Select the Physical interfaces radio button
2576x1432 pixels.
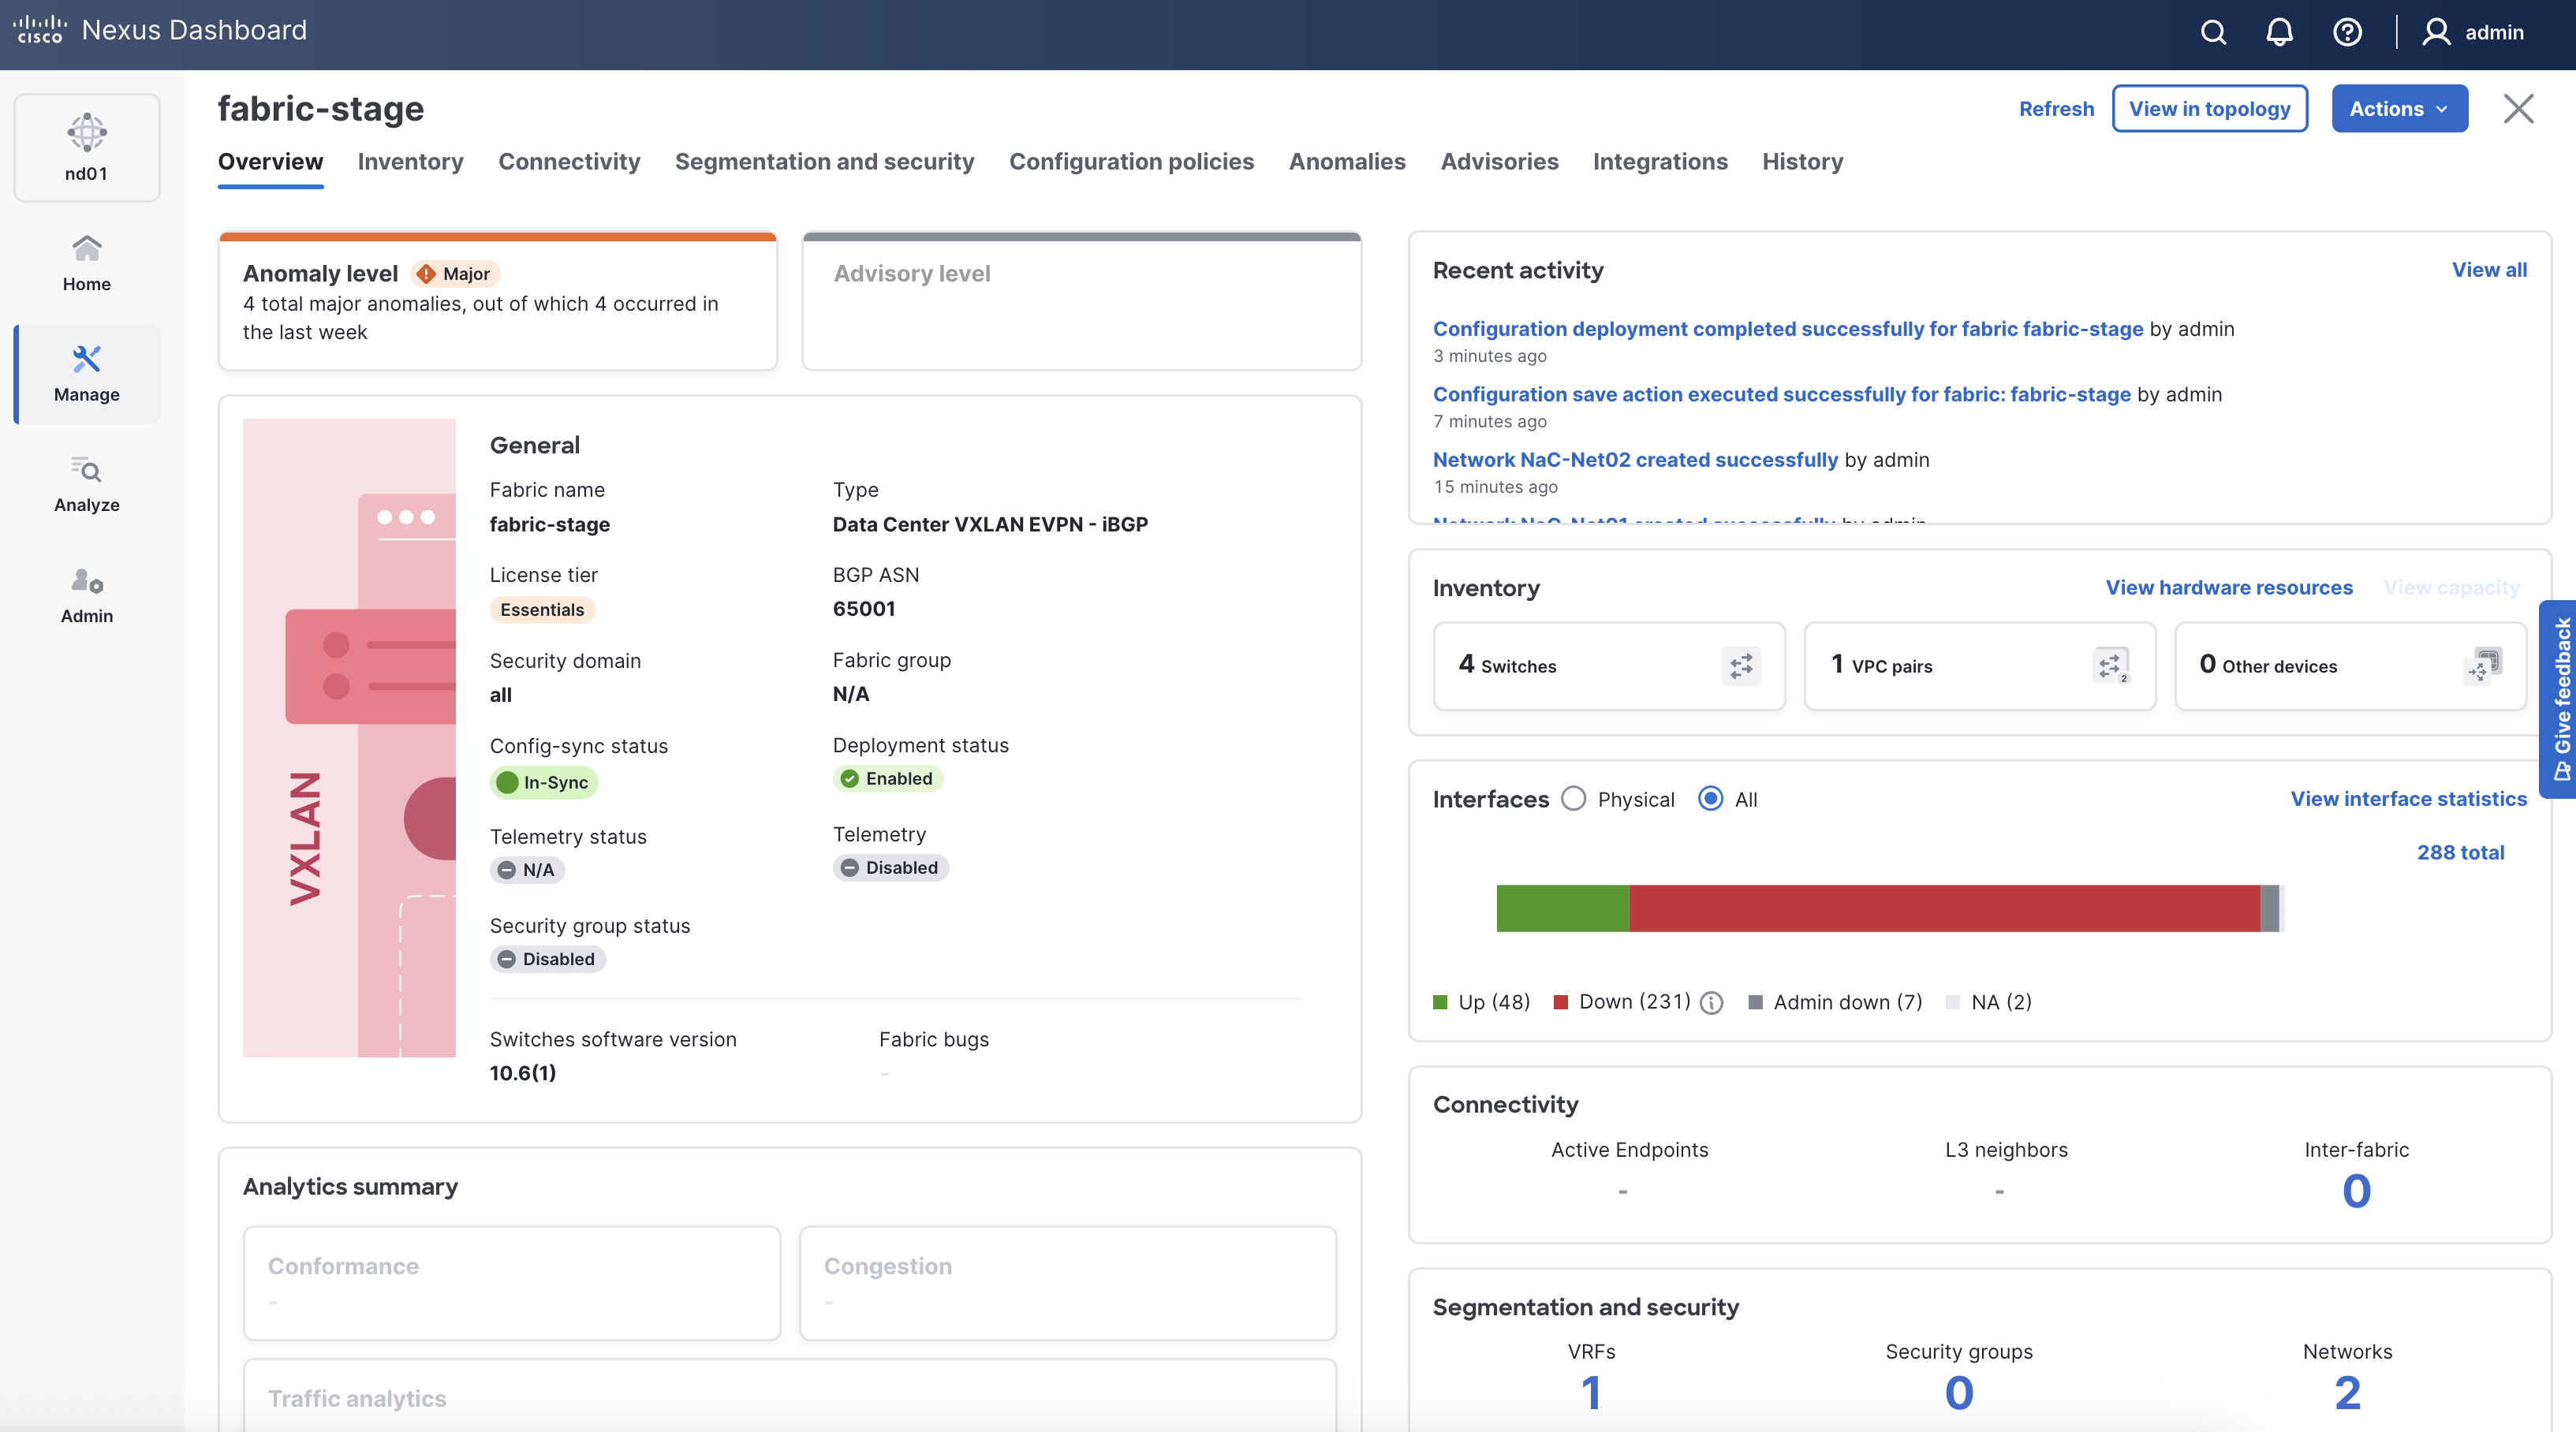click(1574, 799)
